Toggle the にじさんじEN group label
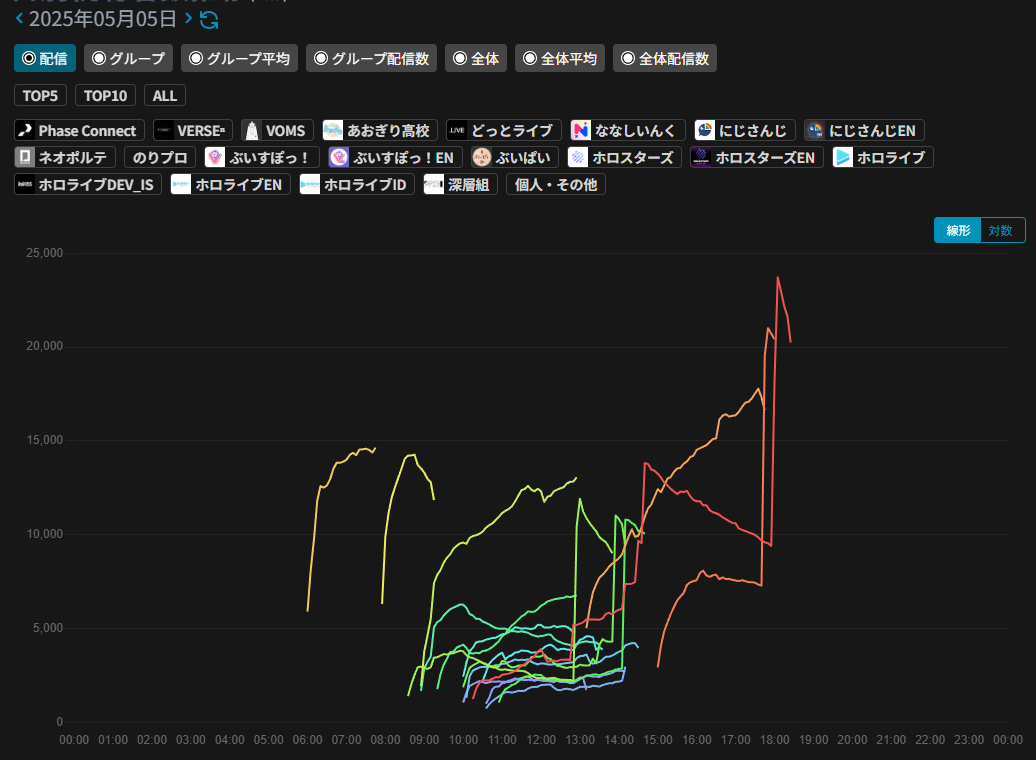Image resolution: width=1036 pixels, height=760 pixels. click(x=872, y=130)
